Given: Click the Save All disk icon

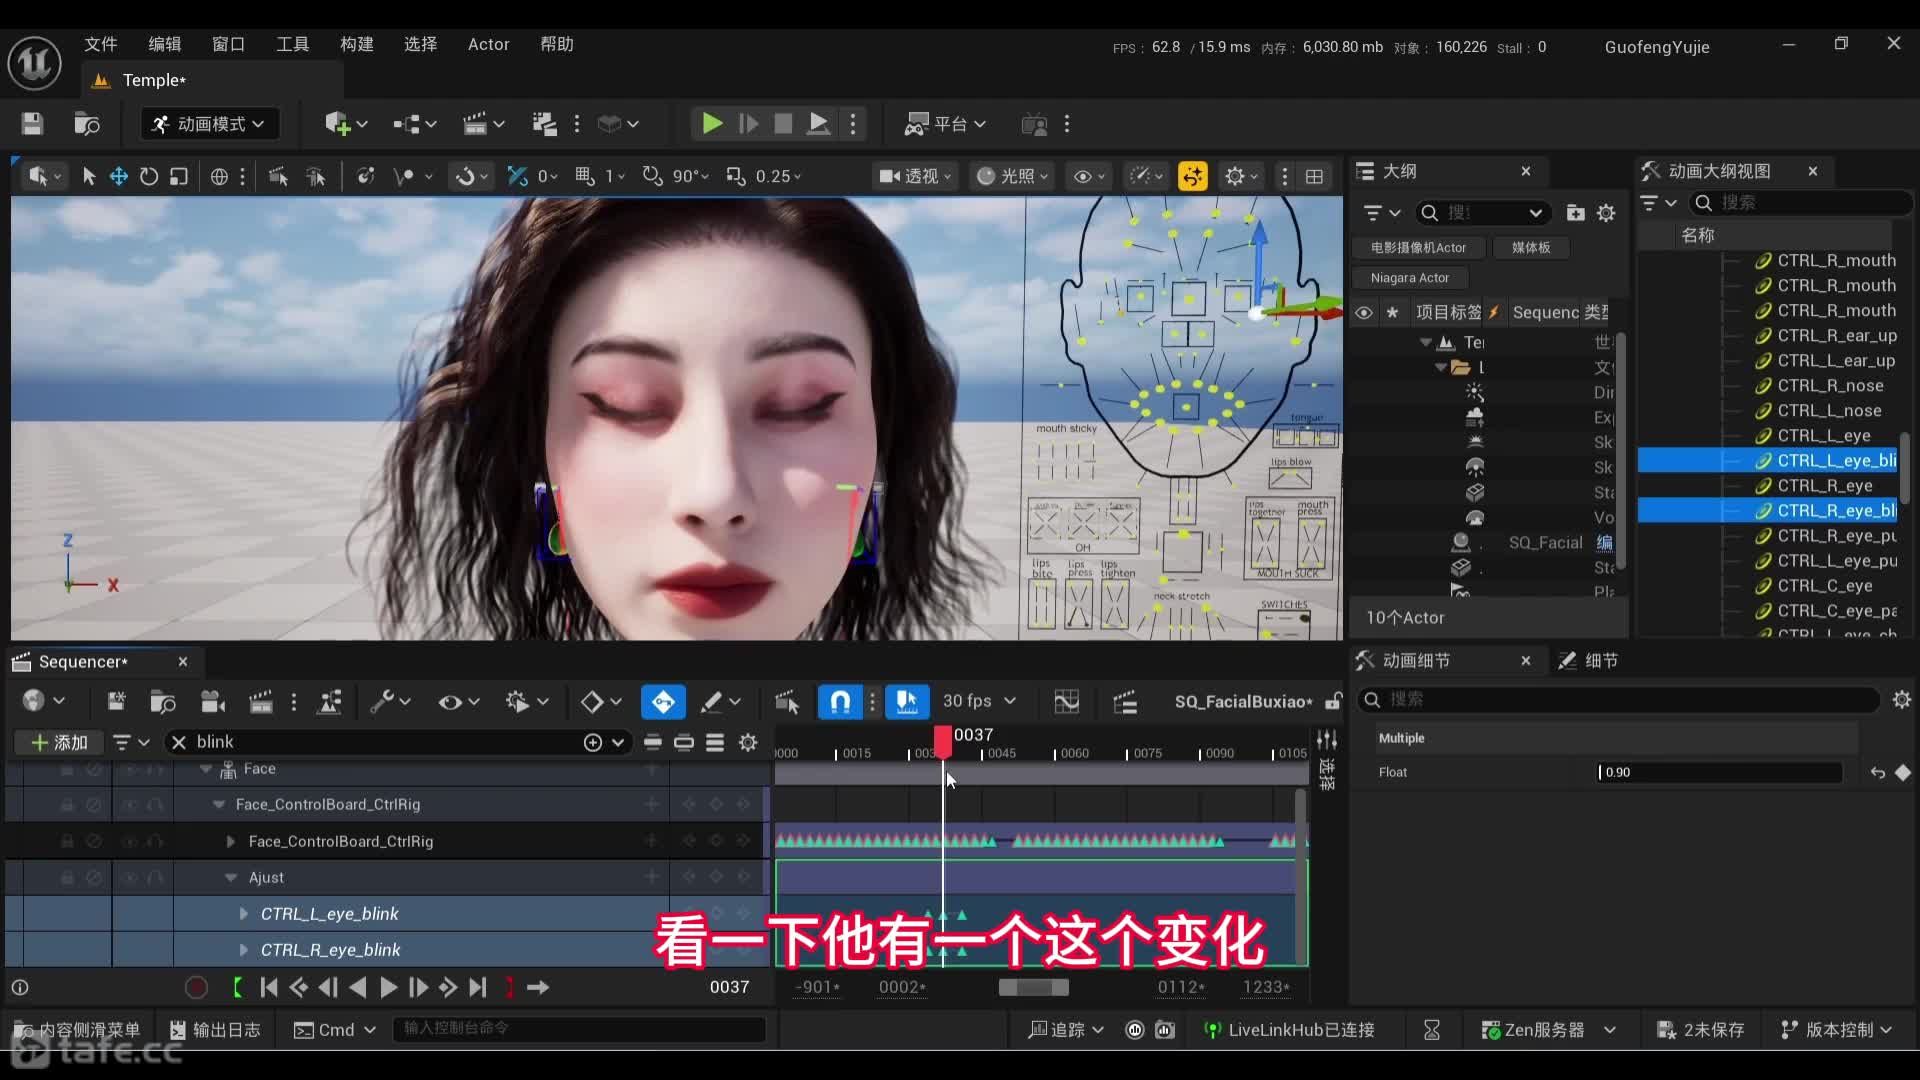Looking at the screenshot, I should pyautogui.click(x=31, y=123).
